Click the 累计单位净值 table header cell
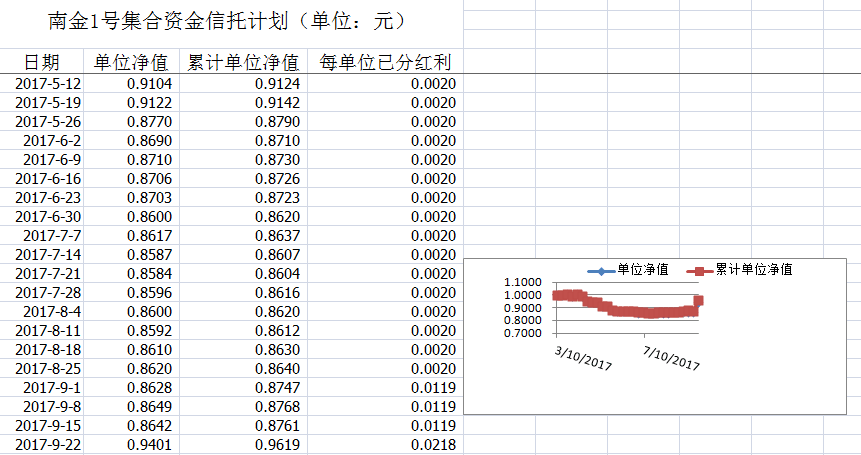This screenshot has width=861, height=455. pos(243,62)
